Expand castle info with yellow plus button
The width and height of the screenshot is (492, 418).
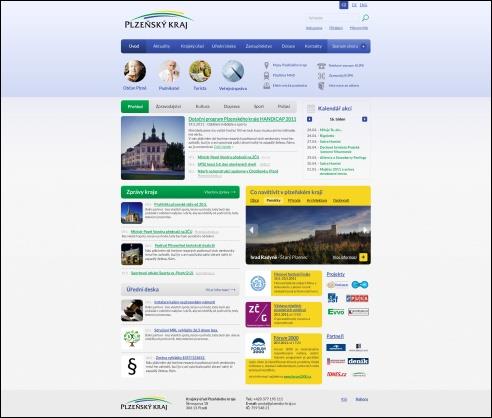pyautogui.click(x=363, y=257)
